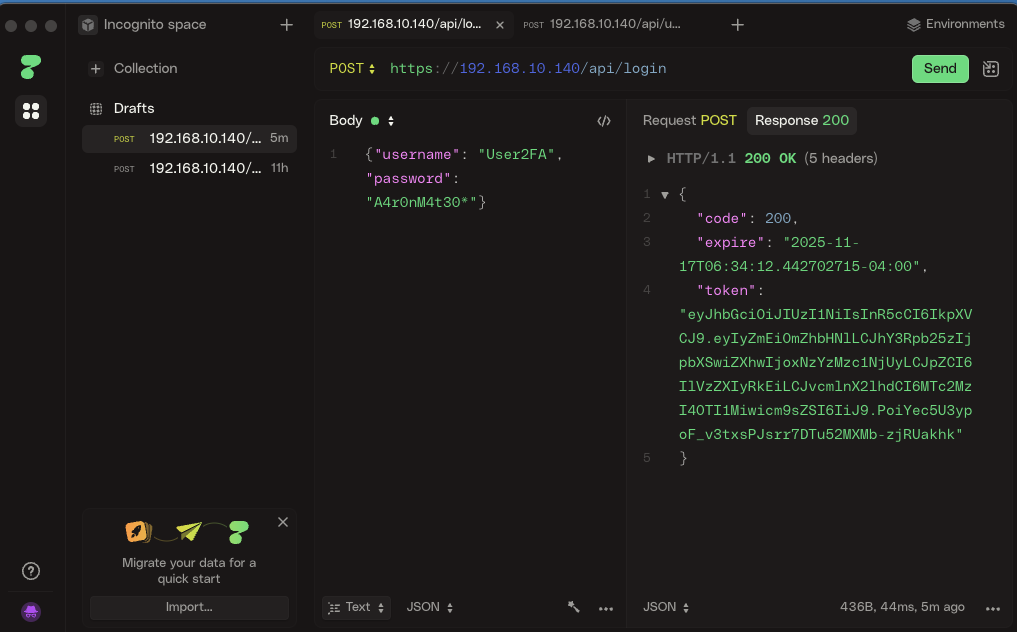Open the help question mark icon
1017x632 pixels.
click(x=31, y=571)
